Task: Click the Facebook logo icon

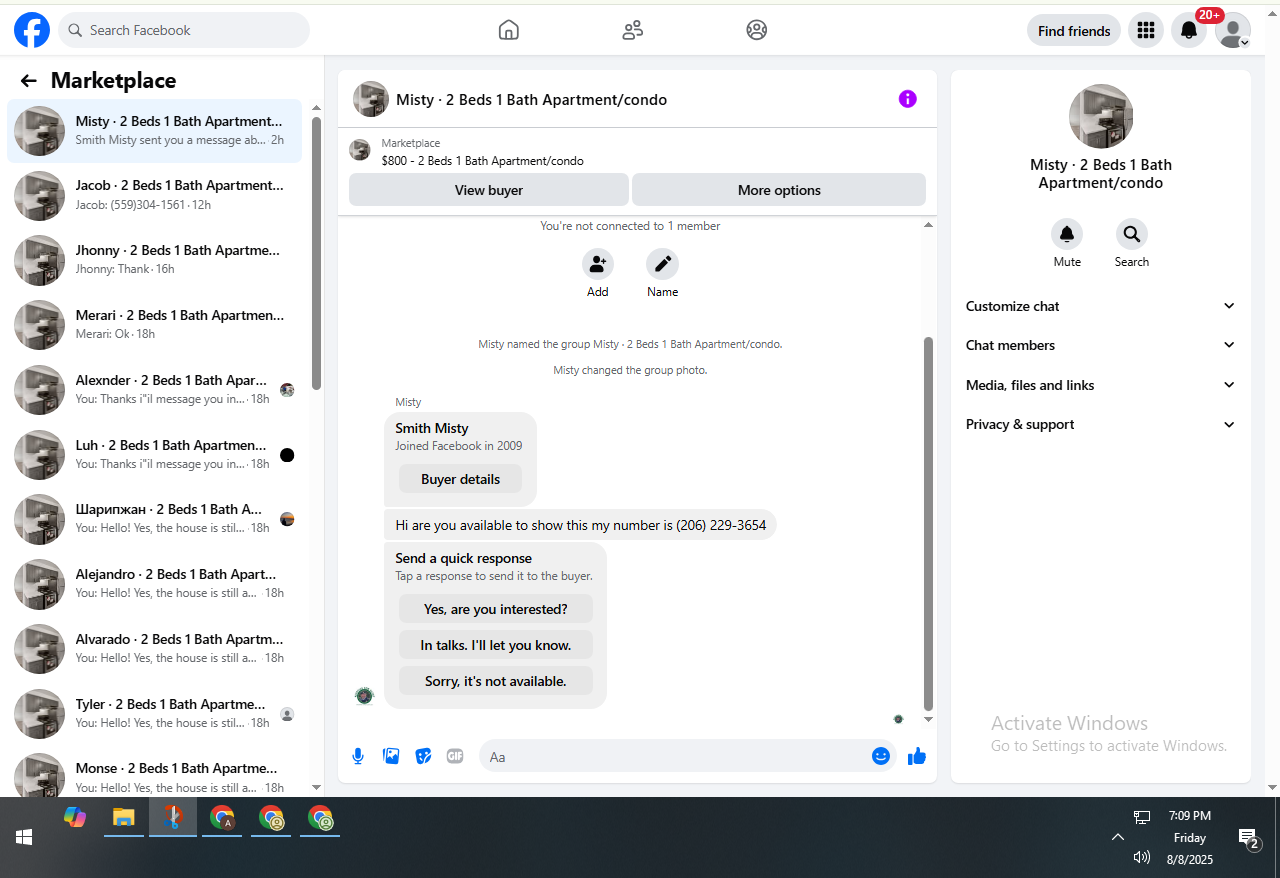Action: click(x=31, y=30)
